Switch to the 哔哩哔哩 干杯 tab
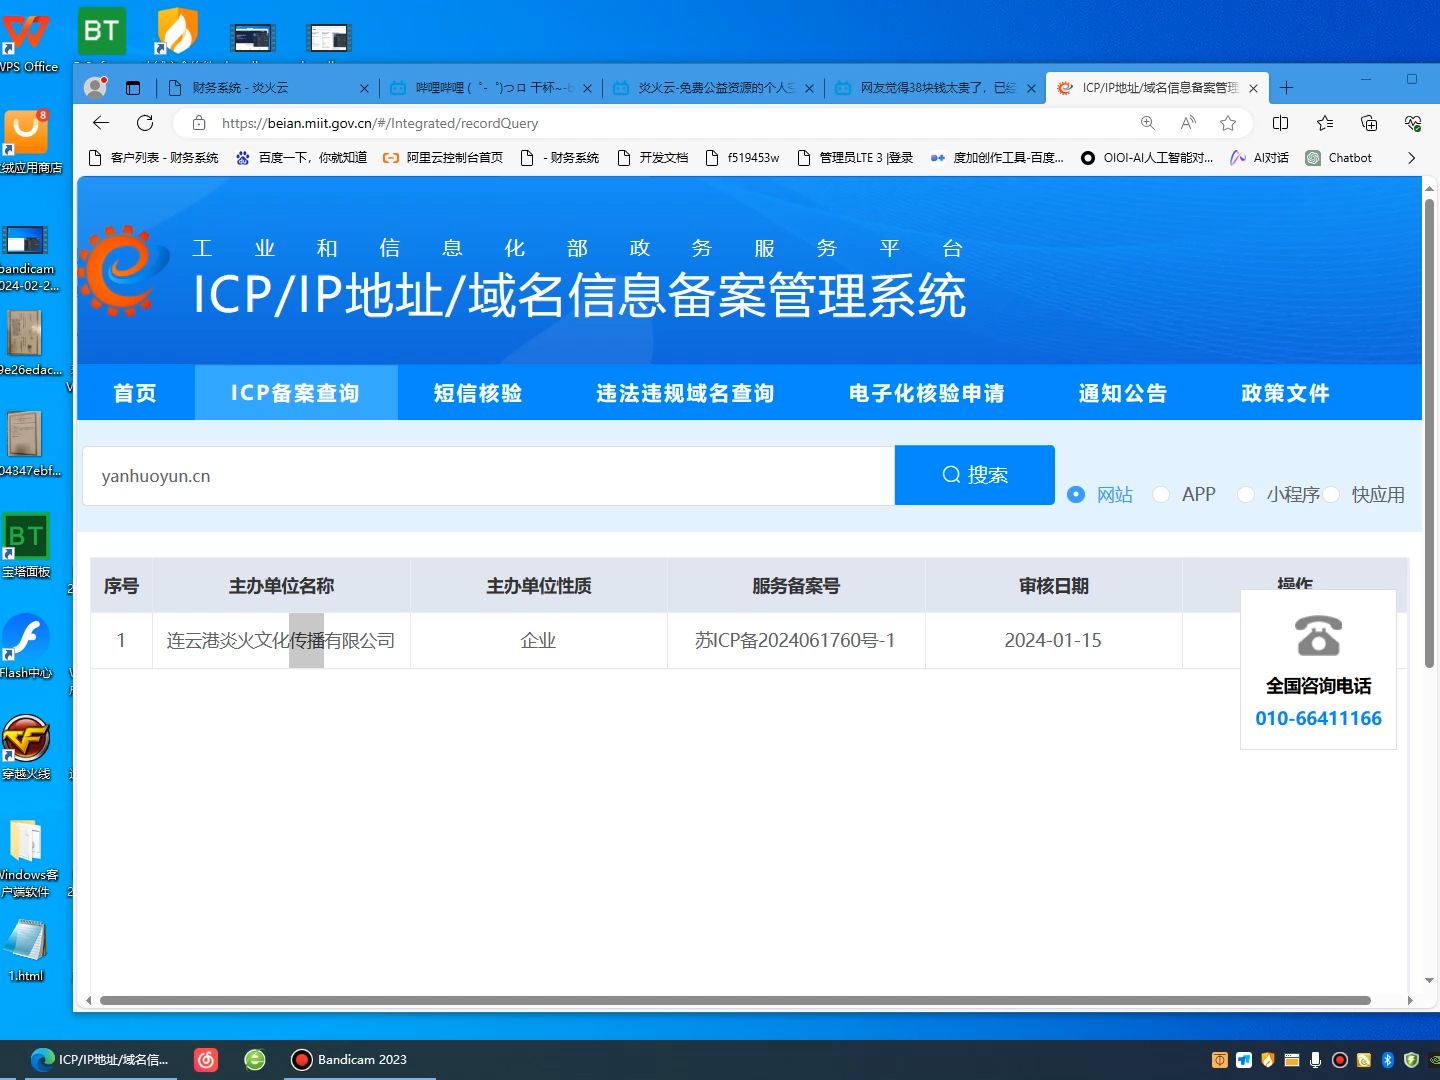The image size is (1440, 1080). point(490,88)
